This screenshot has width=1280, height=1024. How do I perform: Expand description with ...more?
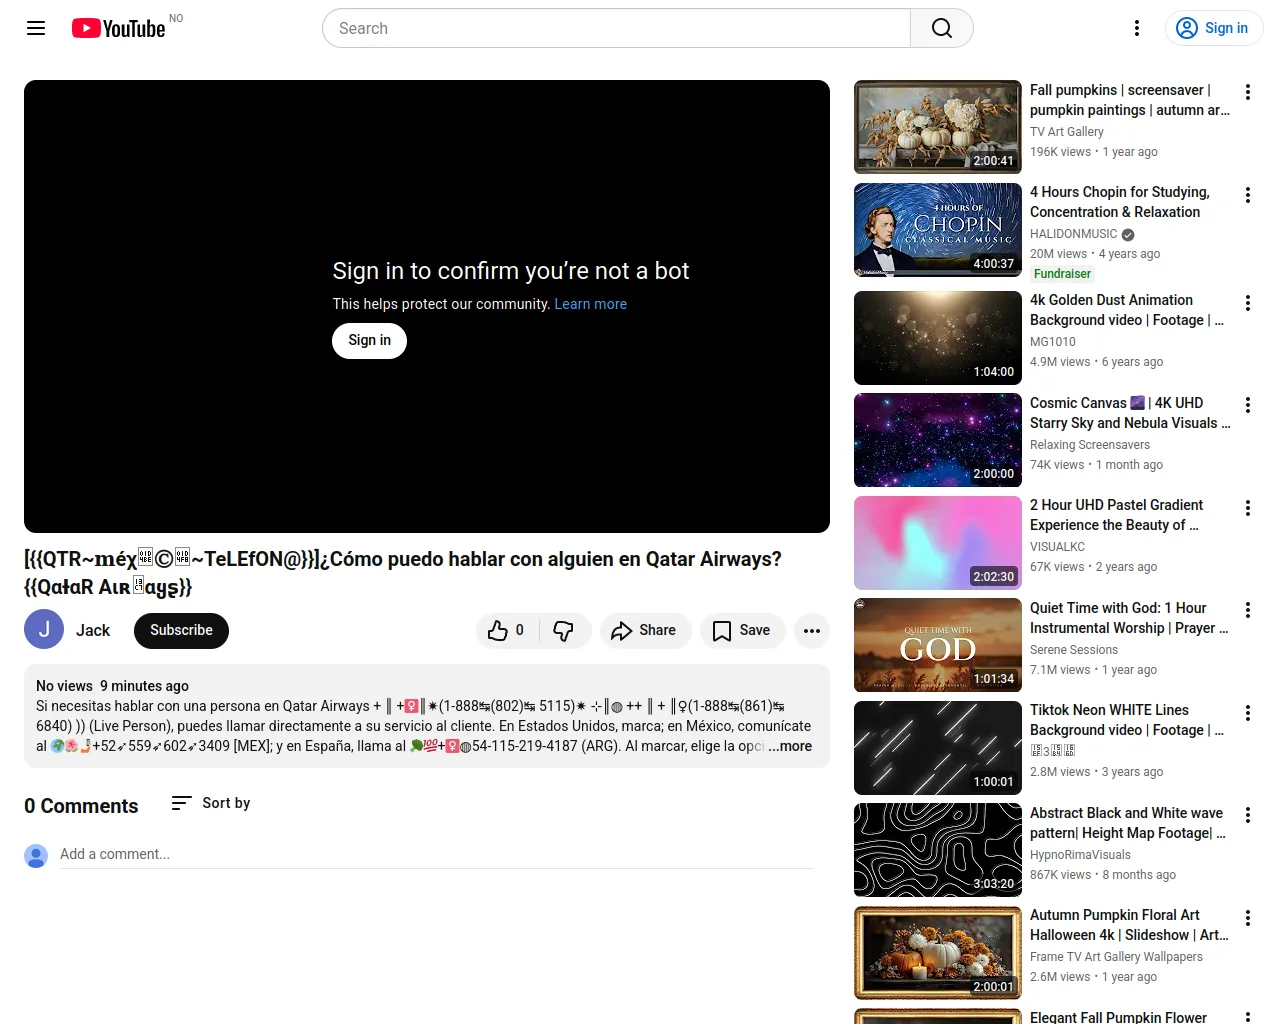(790, 746)
